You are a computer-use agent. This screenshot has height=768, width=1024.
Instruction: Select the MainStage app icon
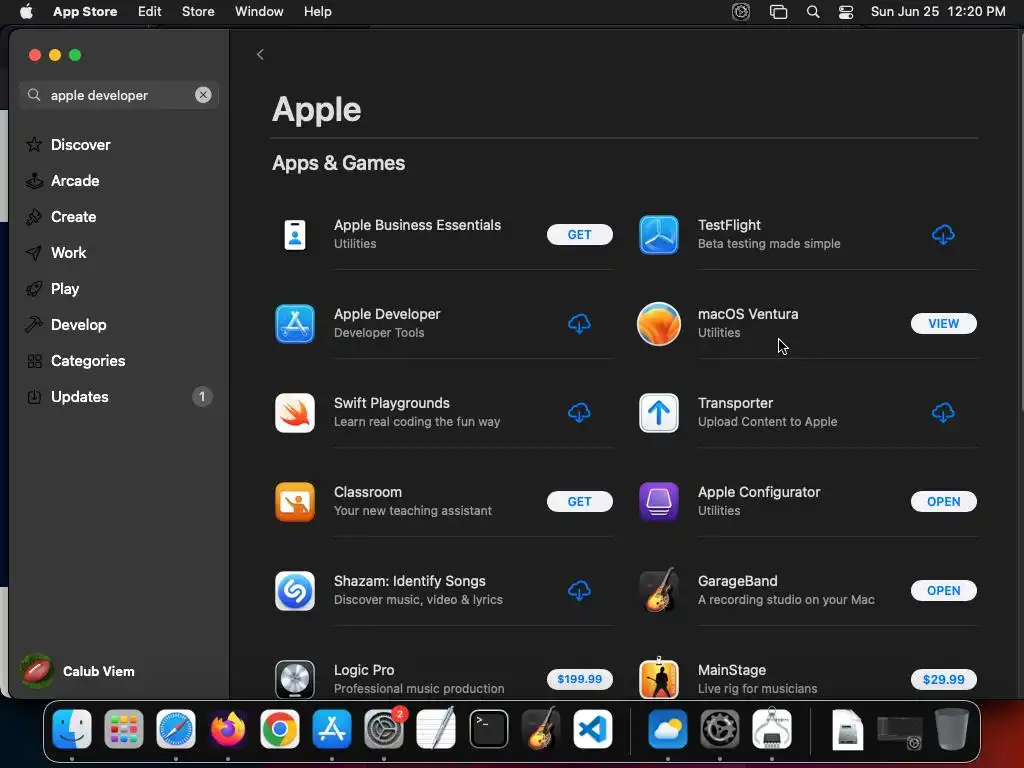(x=658, y=678)
